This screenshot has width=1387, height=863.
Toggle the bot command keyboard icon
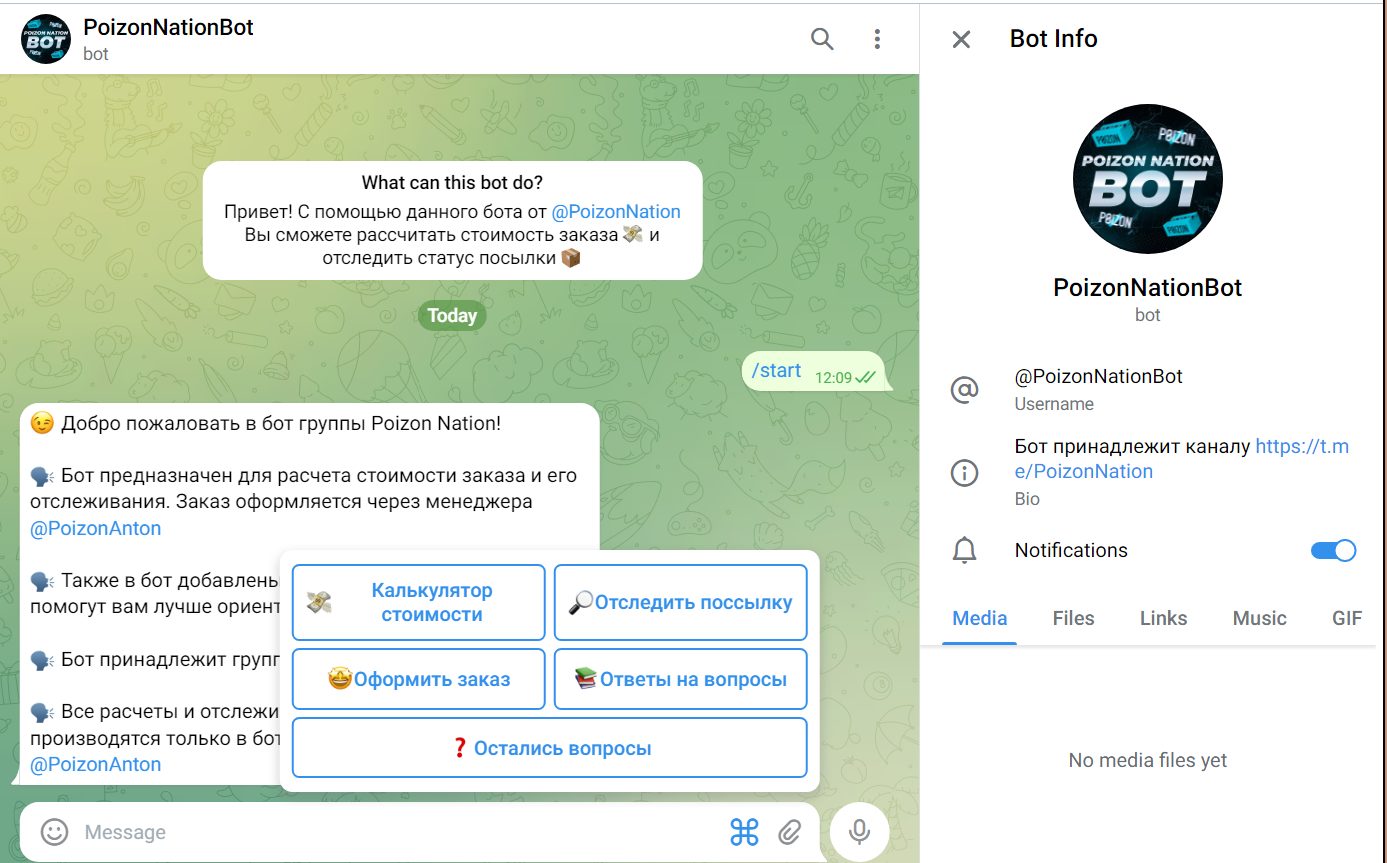click(x=744, y=832)
